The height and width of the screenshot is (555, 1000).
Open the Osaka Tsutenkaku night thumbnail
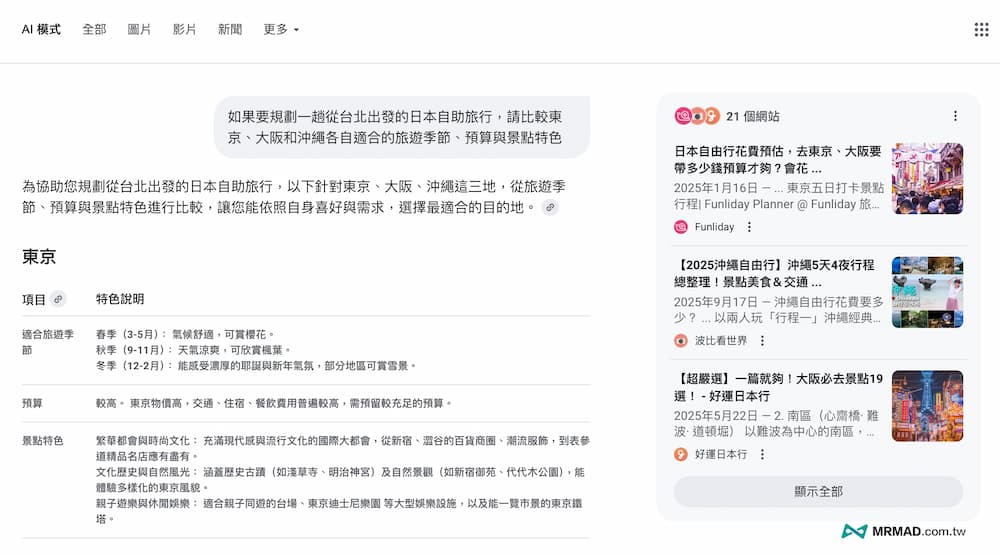(927, 406)
